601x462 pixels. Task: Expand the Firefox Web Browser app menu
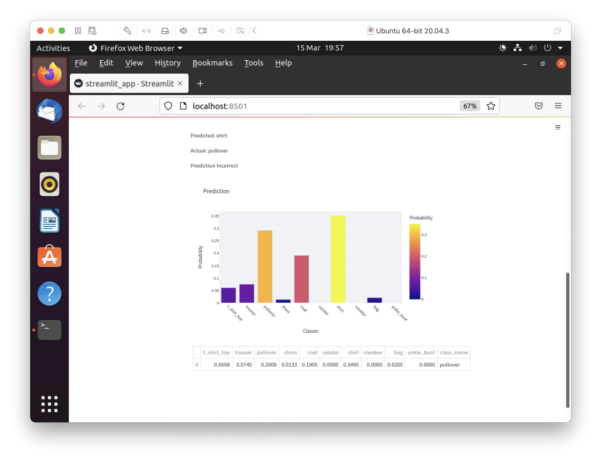pos(135,48)
